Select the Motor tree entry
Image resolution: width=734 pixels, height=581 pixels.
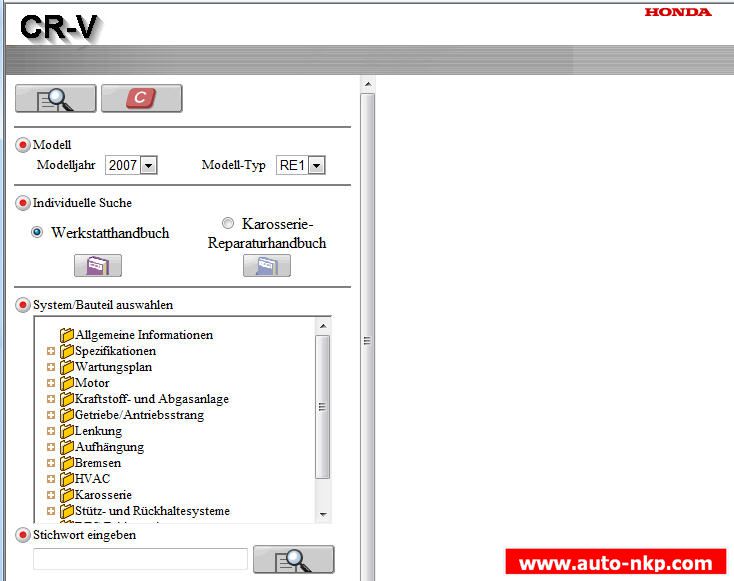coord(92,382)
